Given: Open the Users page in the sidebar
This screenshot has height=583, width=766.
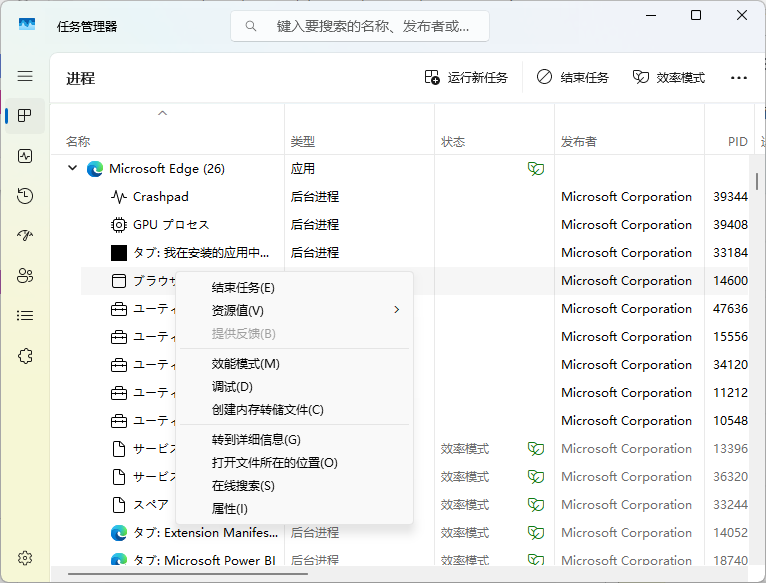Looking at the screenshot, I should (x=25, y=276).
